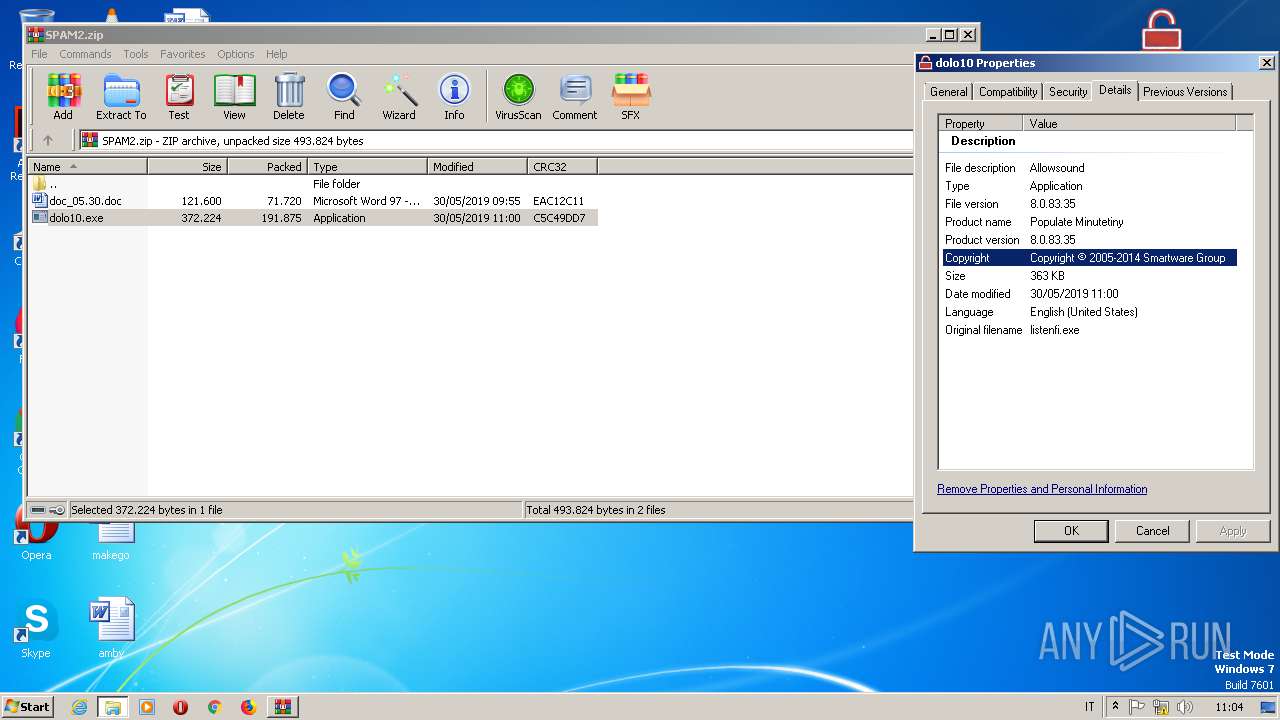Click Remove Properties and Personal Information link

click(x=1042, y=489)
